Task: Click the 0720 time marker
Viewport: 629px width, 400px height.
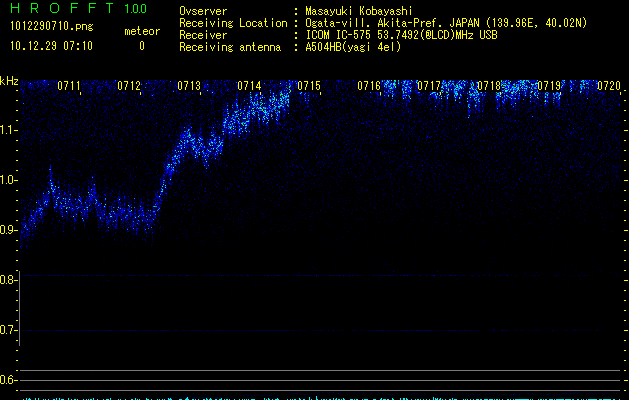Action: point(609,86)
